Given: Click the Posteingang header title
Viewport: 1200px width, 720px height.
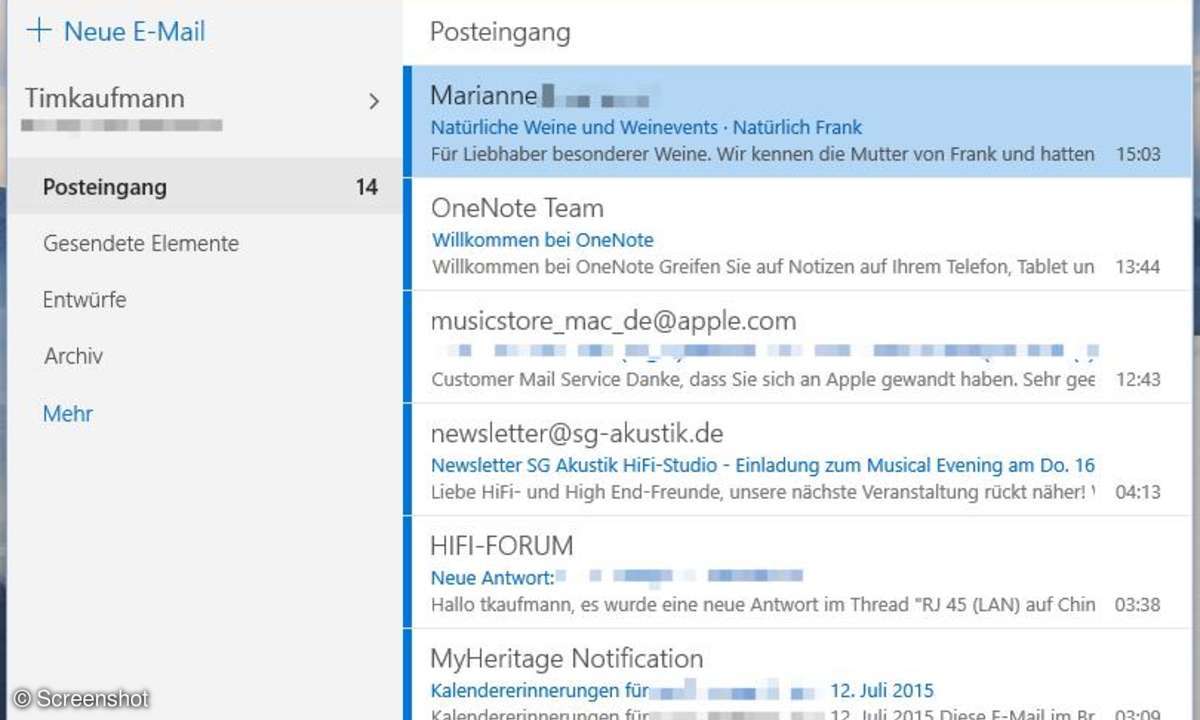Looking at the screenshot, I should pos(500,32).
